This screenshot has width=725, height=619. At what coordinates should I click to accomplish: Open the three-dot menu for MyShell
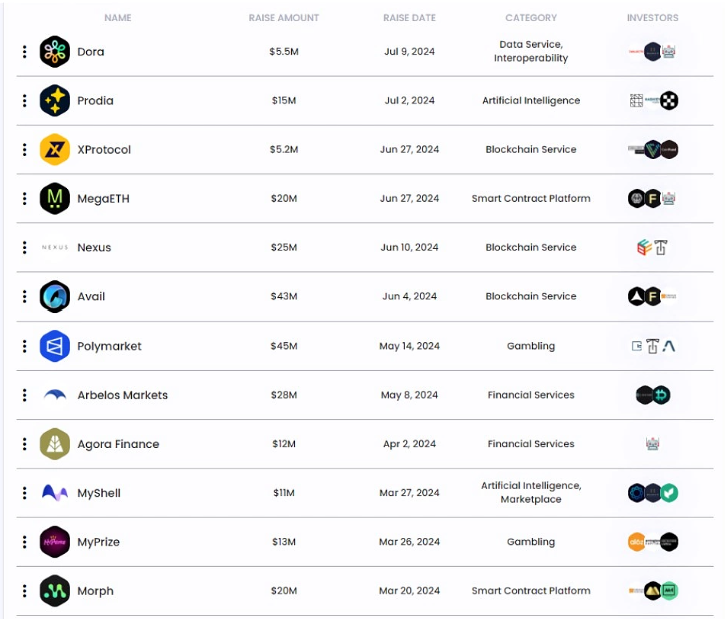25,493
